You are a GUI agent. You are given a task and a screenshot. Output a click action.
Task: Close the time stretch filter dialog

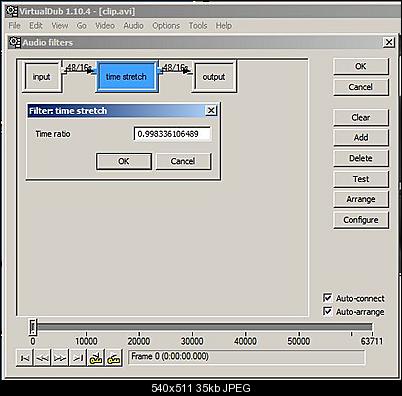point(211,111)
